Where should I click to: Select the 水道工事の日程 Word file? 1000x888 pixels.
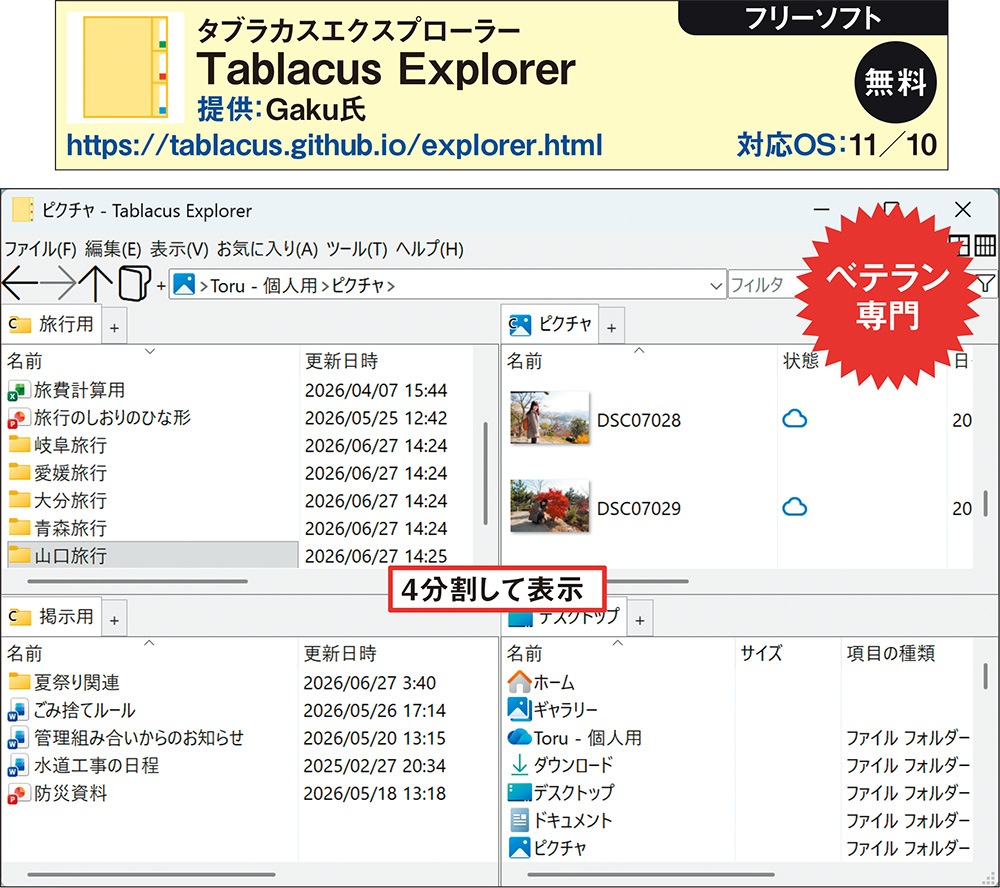pos(84,765)
